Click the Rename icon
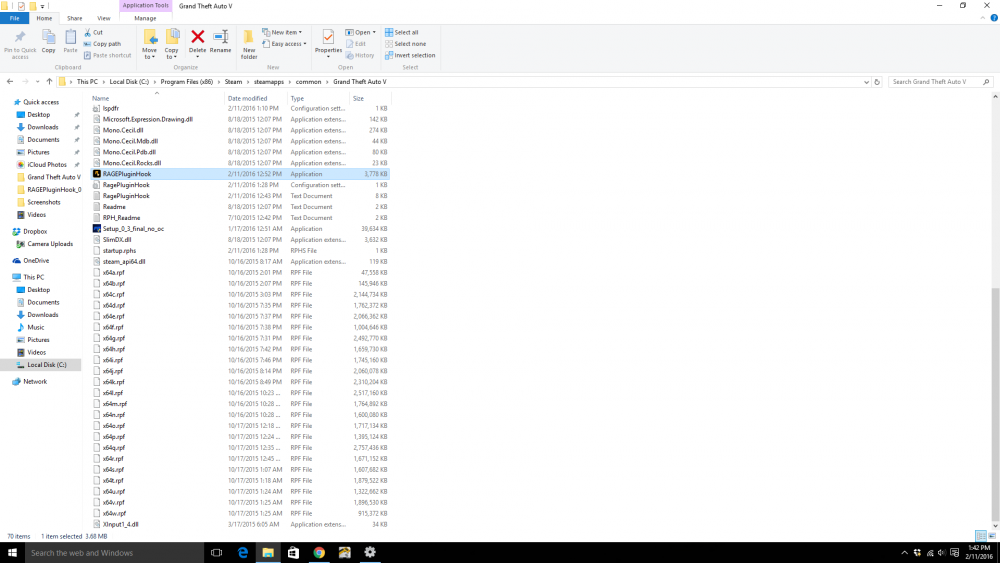Image resolution: width=1000 pixels, height=563 pixels. (x=221, y=37)
